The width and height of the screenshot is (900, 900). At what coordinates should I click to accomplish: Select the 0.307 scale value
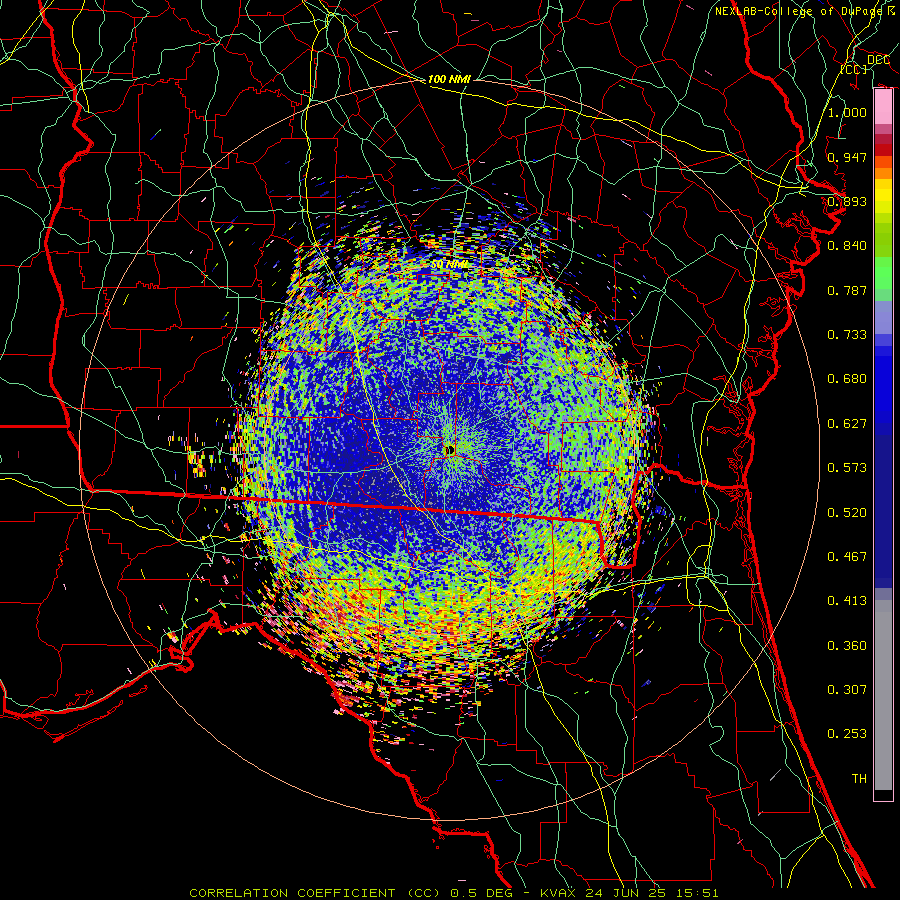847,689
